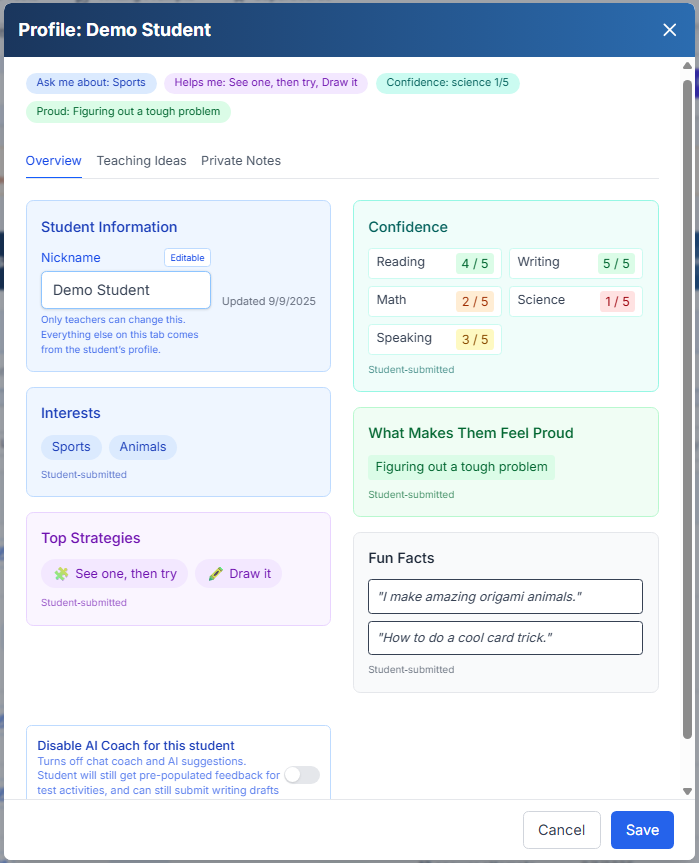The width and height of the screenshot is (699, 863).
Task: Click the Helps me: See one chip
Action: pyautogui.click(x=266, y=83)
